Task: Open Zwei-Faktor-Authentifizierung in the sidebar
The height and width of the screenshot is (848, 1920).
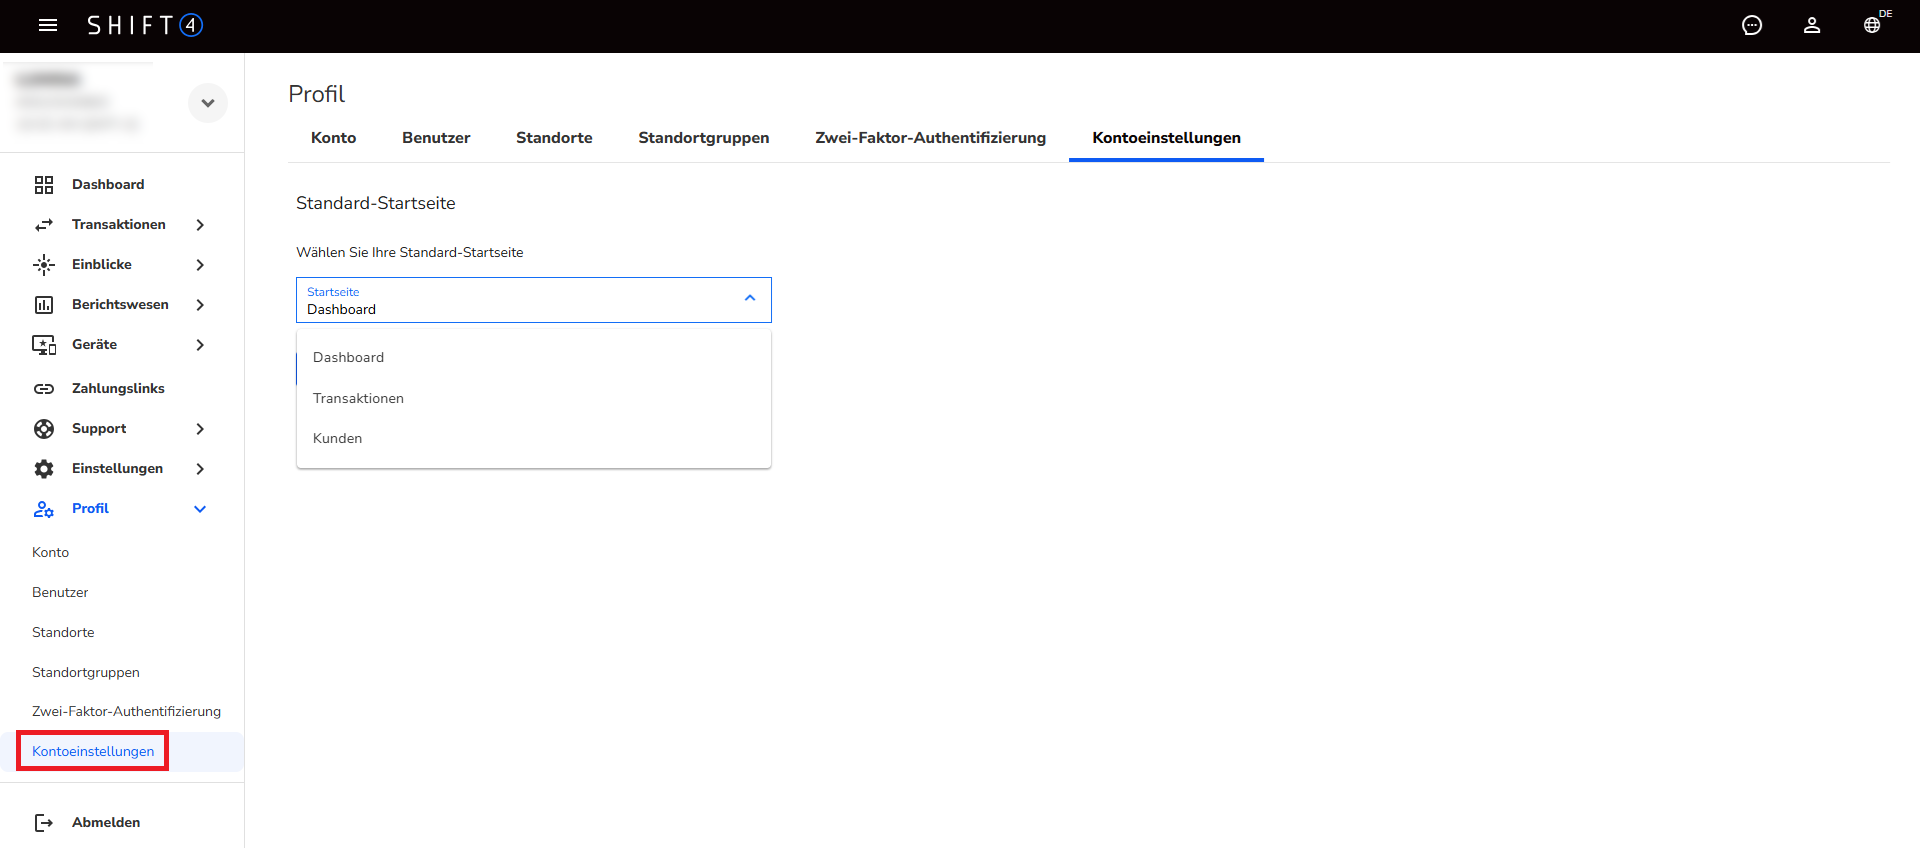Action: coord(126,711)
